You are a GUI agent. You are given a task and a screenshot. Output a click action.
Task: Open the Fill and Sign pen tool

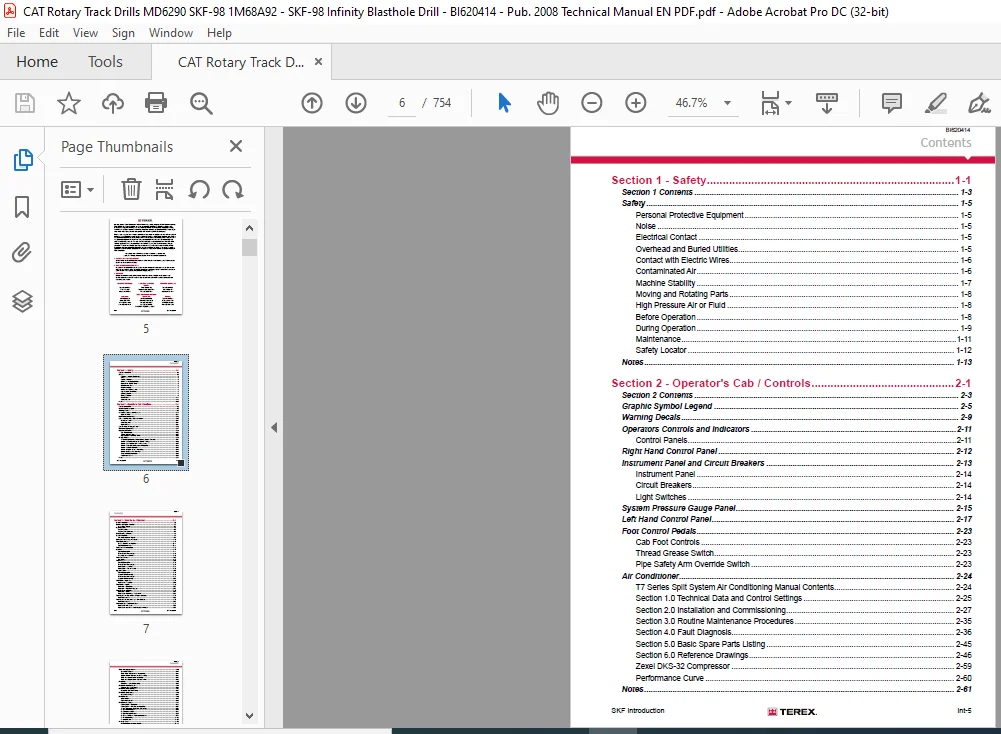point(979,103)
